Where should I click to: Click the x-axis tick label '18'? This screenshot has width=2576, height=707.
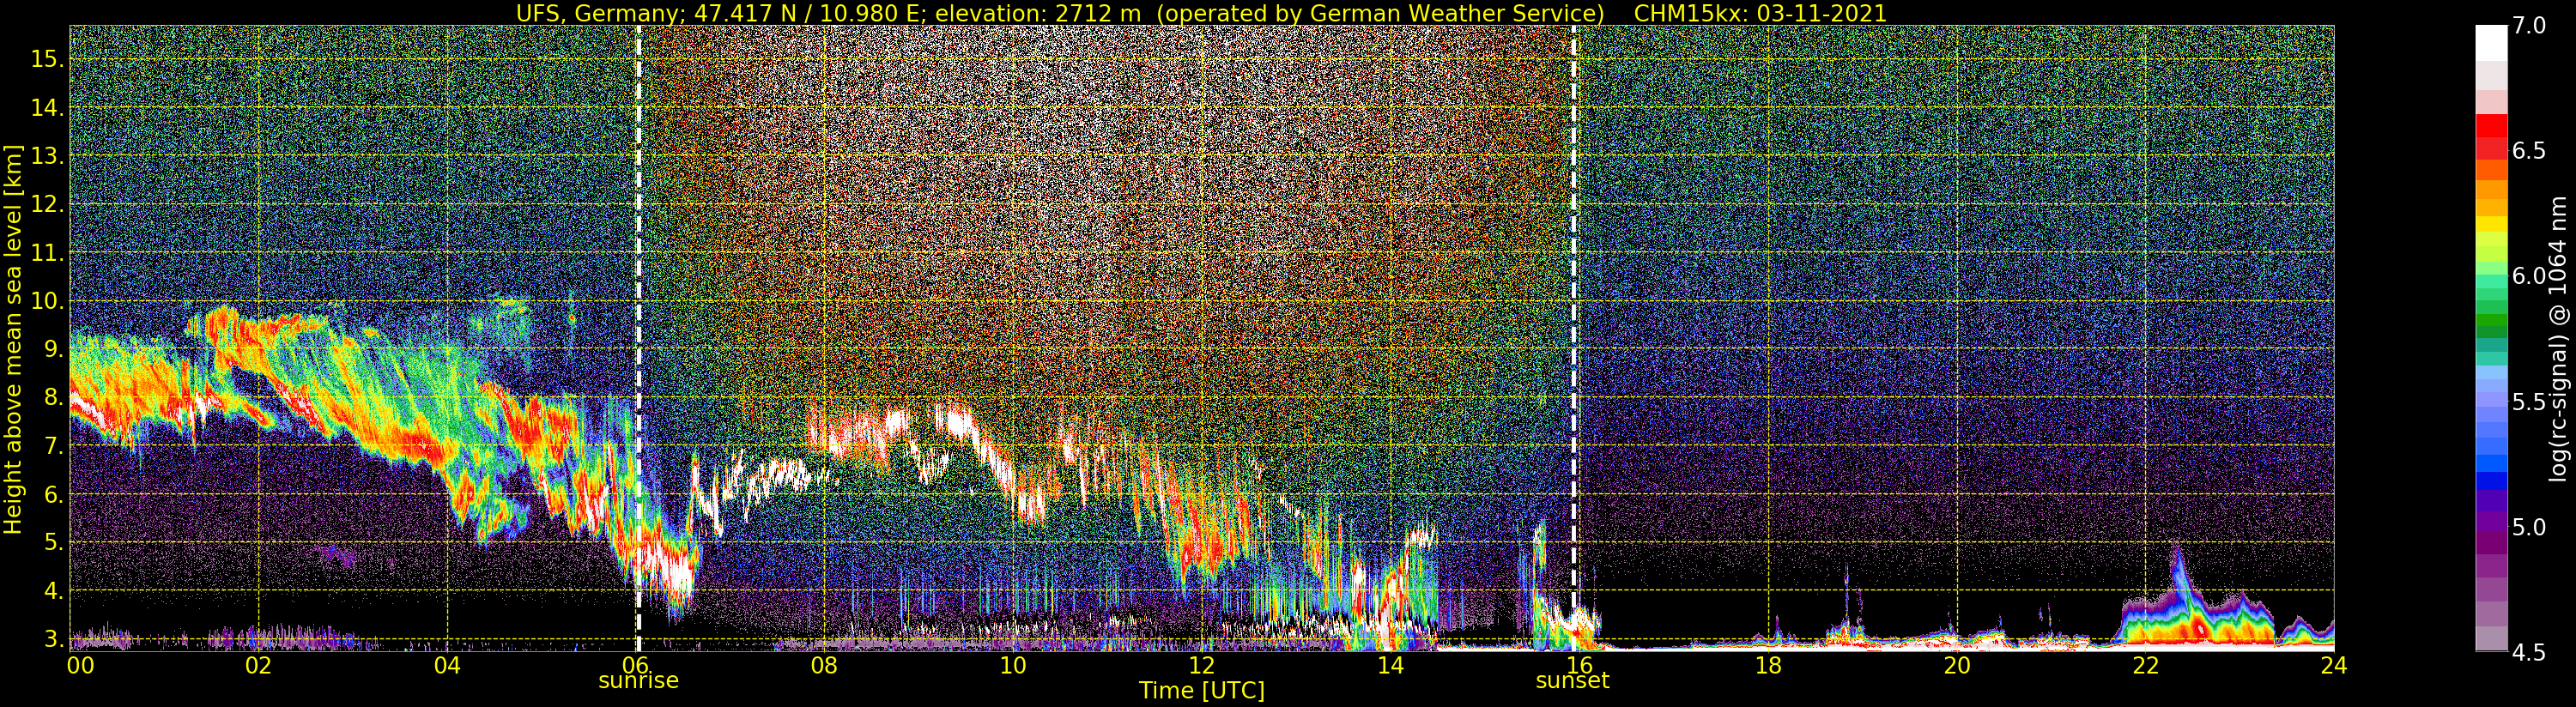click(x=1768, y=665)
